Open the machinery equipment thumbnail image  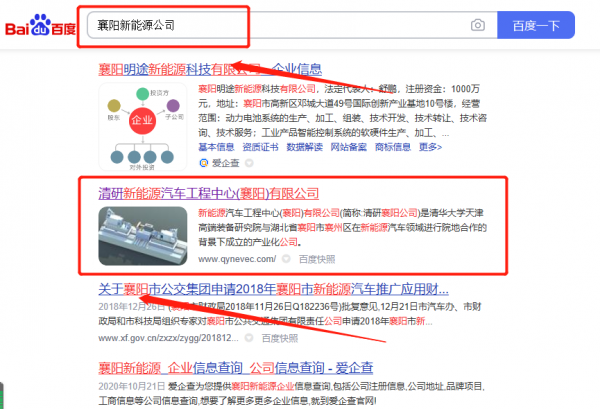[143, 236]
